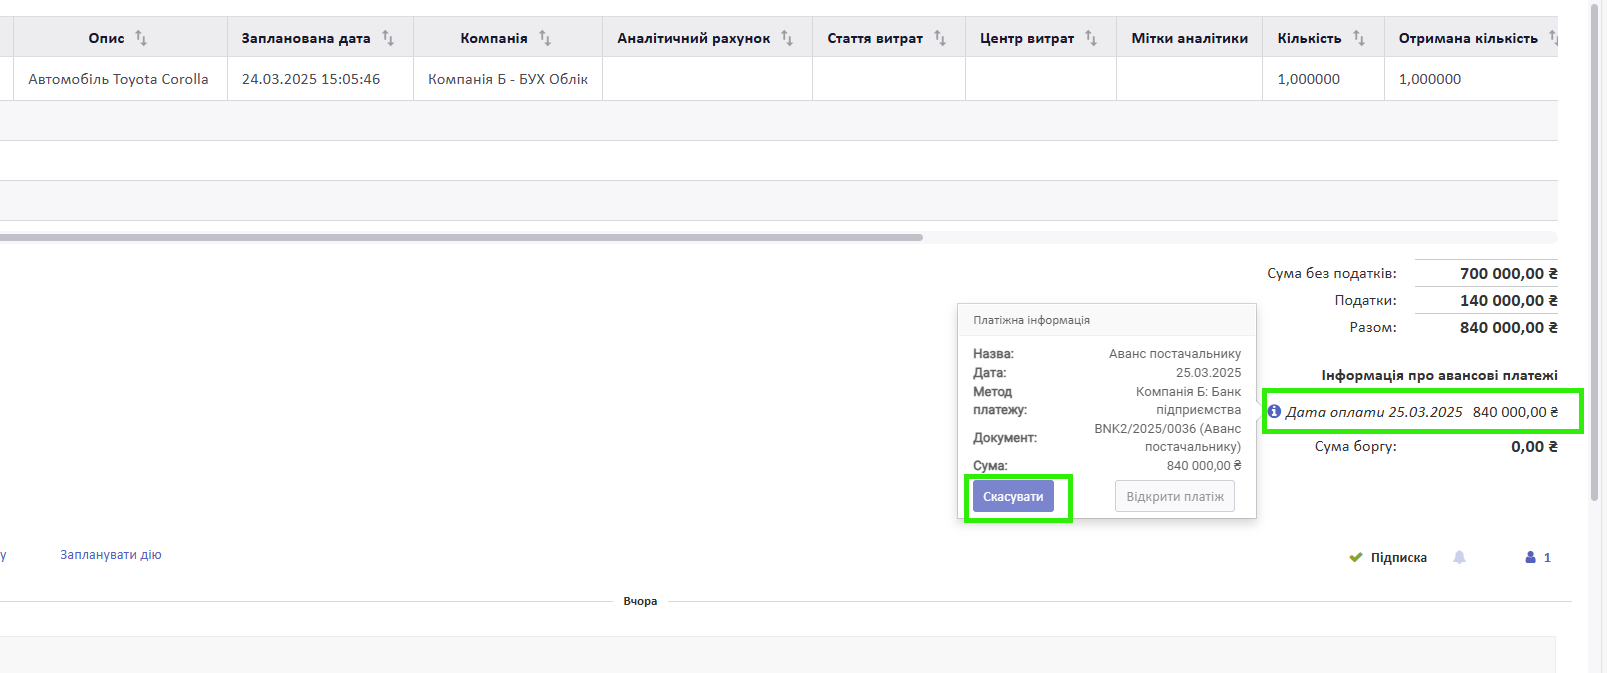Click the horizontal scrollbar under the table
Screen dimensions: 1607x673
click(461, 237)
